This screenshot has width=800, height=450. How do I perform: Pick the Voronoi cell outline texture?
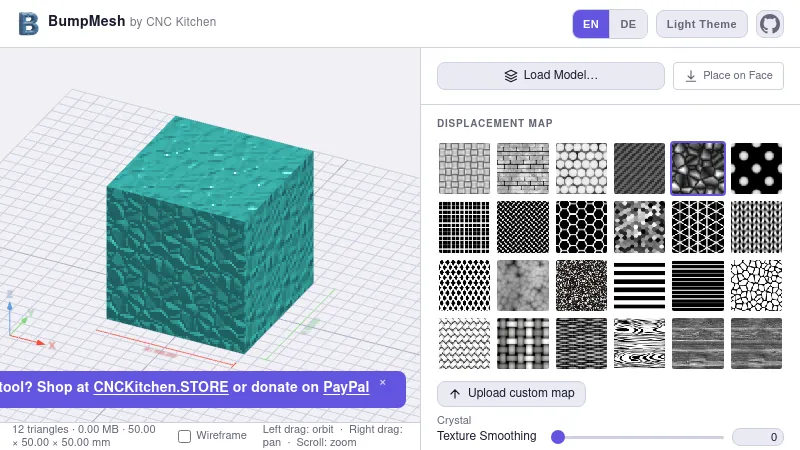pos(756,285)
